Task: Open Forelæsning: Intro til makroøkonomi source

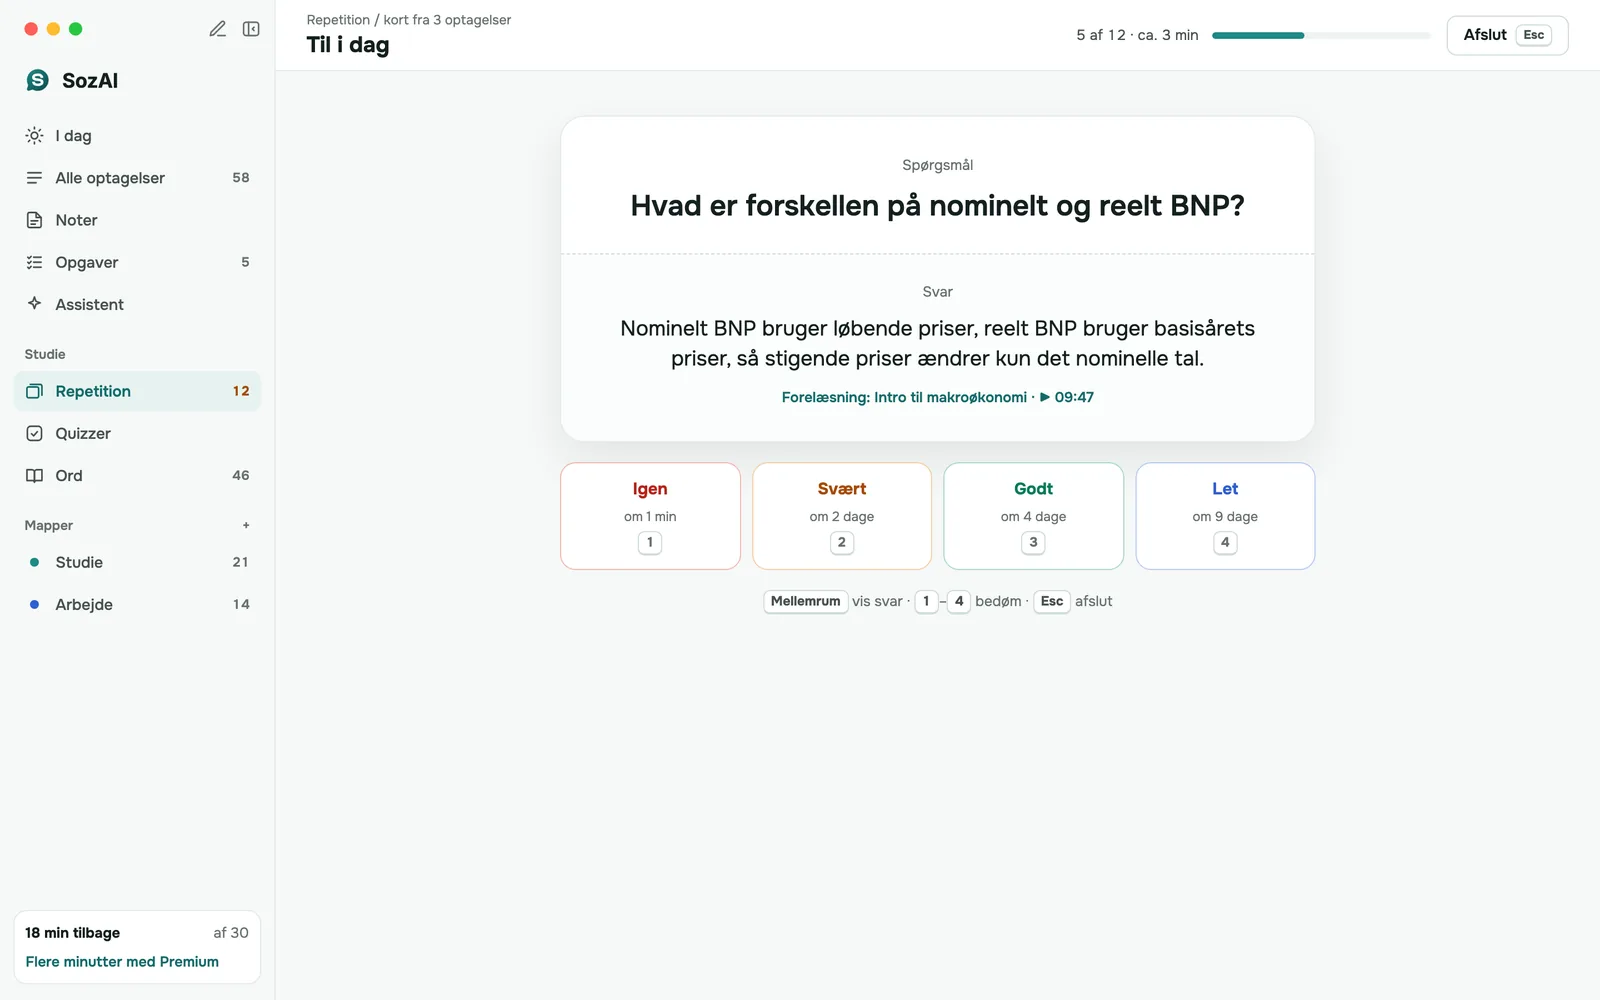Action: coord(904,397)
